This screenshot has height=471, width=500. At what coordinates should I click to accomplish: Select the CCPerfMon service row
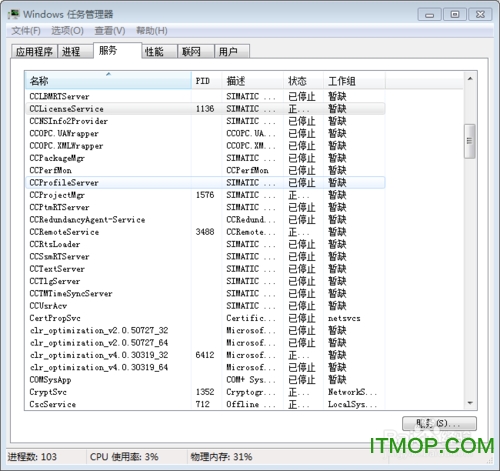(205, 170)
